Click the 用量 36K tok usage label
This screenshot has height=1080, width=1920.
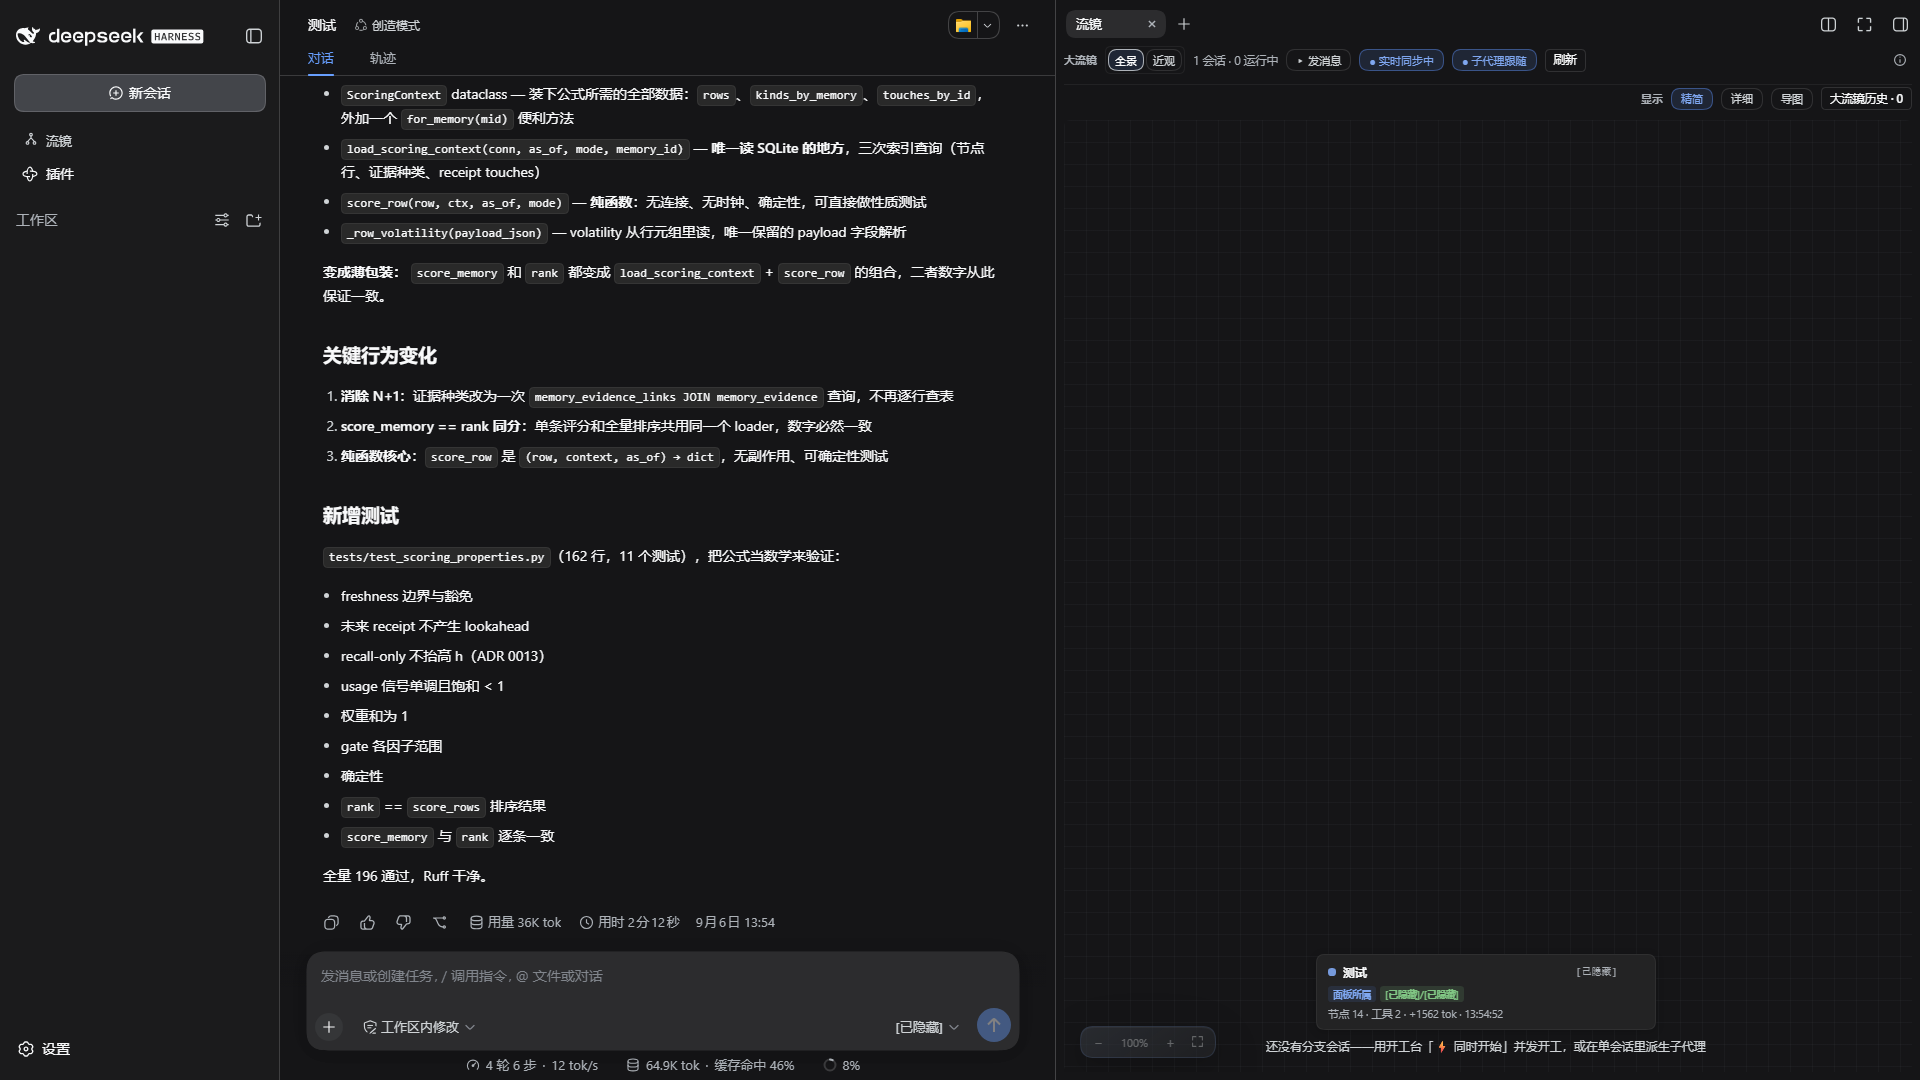click(515, 923)
